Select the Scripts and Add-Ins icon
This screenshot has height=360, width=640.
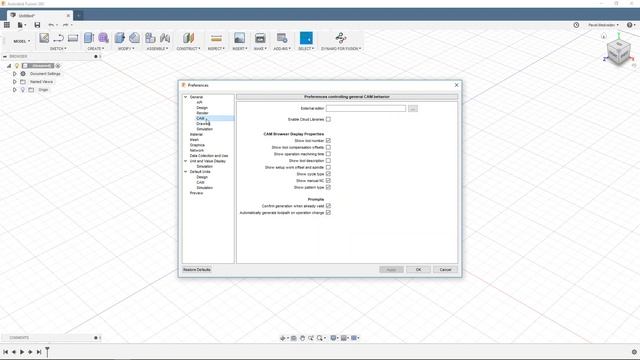[x=282, y=38]
